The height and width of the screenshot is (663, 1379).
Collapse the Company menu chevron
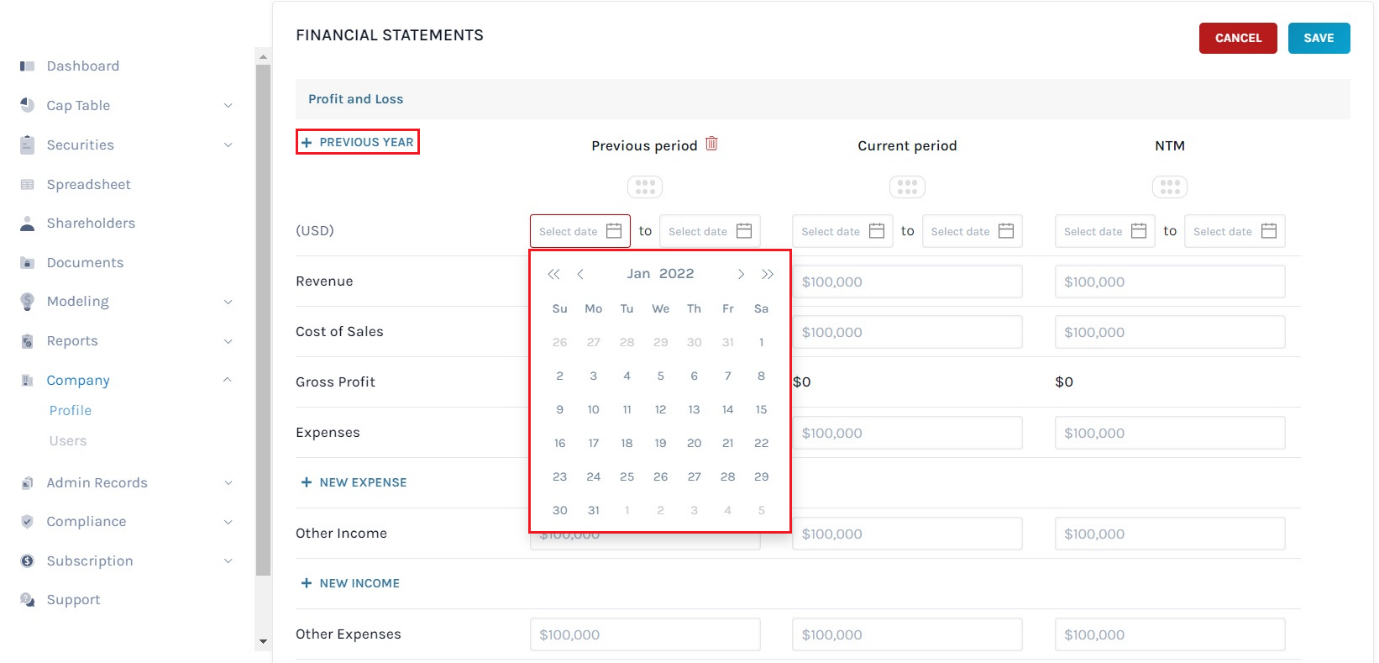pos(228,380)
